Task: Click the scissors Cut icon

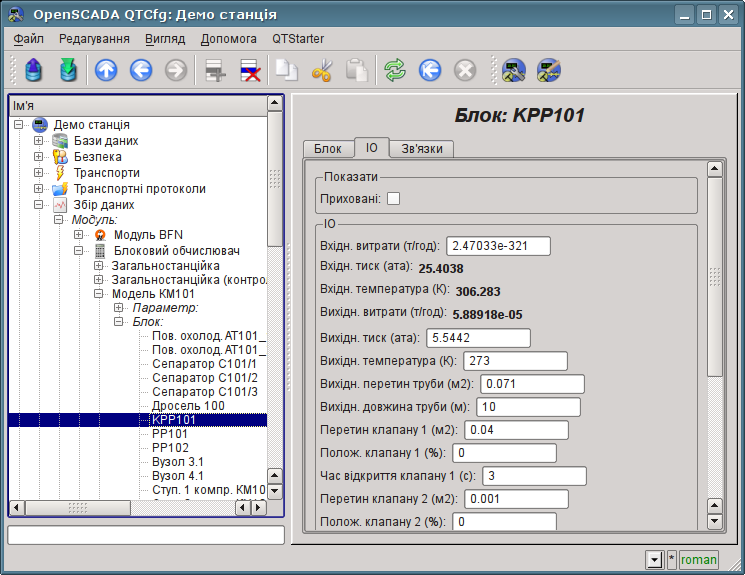Action: pos(322,70)
